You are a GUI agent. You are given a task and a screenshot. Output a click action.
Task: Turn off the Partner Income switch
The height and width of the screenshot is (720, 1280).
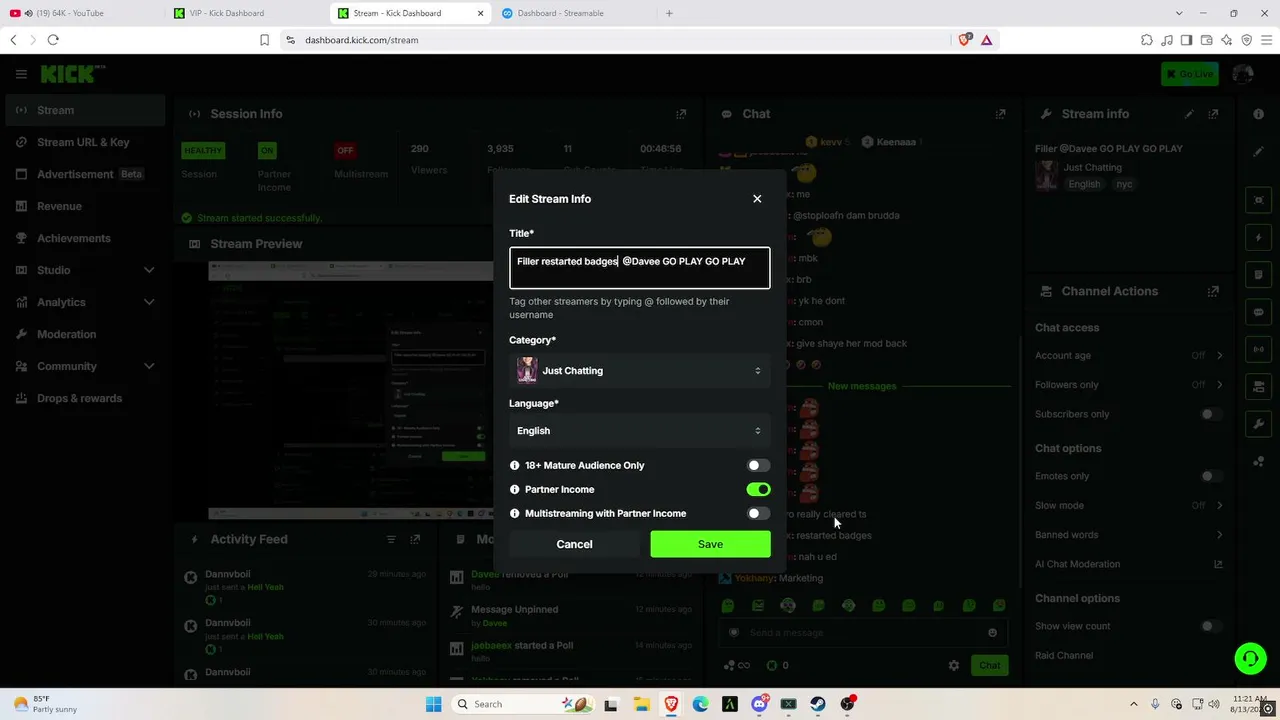tap(758, 489)
